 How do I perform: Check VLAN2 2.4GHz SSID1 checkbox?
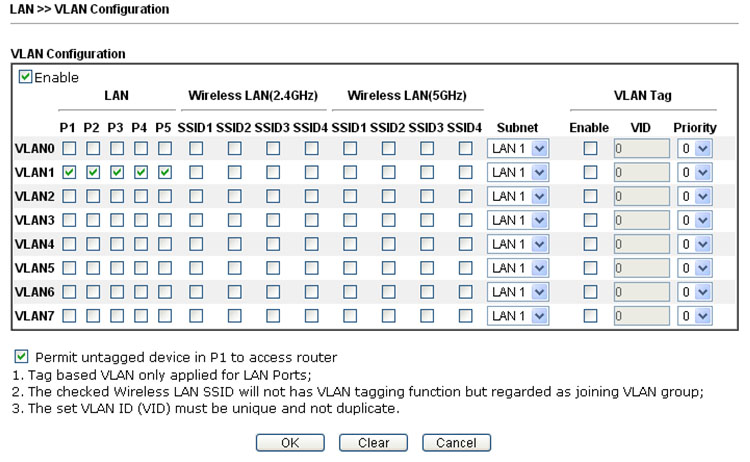click(196, 196)
